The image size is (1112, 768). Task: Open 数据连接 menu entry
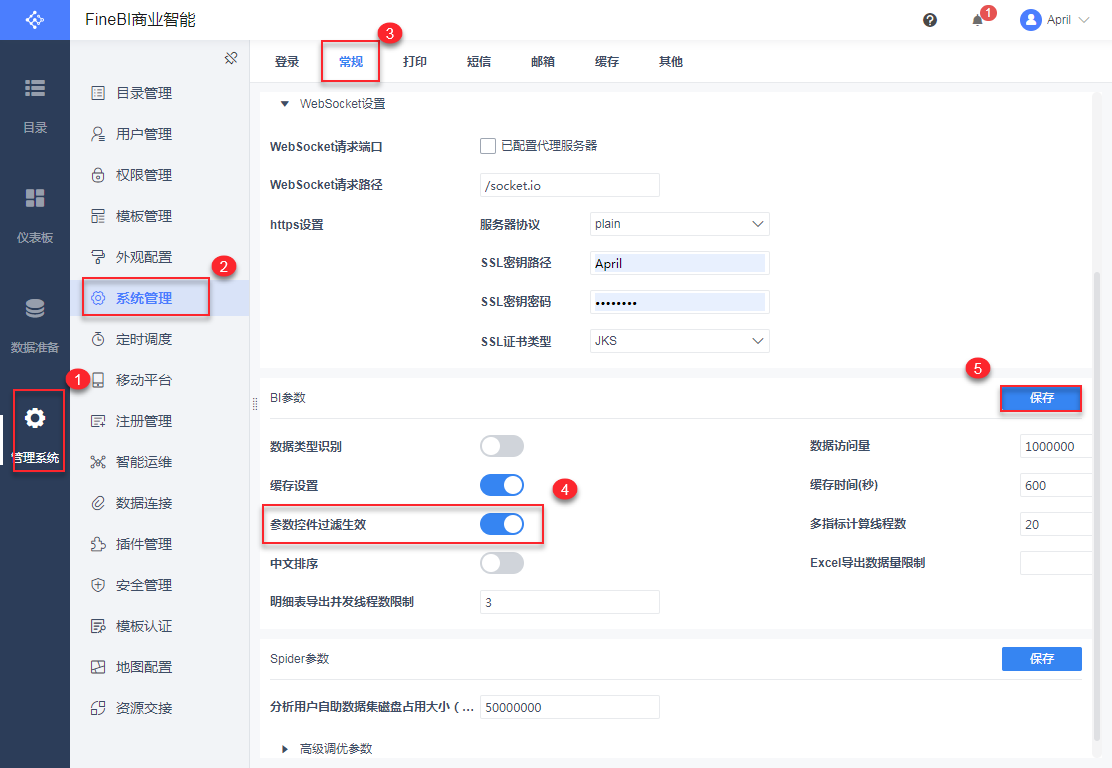160,503
